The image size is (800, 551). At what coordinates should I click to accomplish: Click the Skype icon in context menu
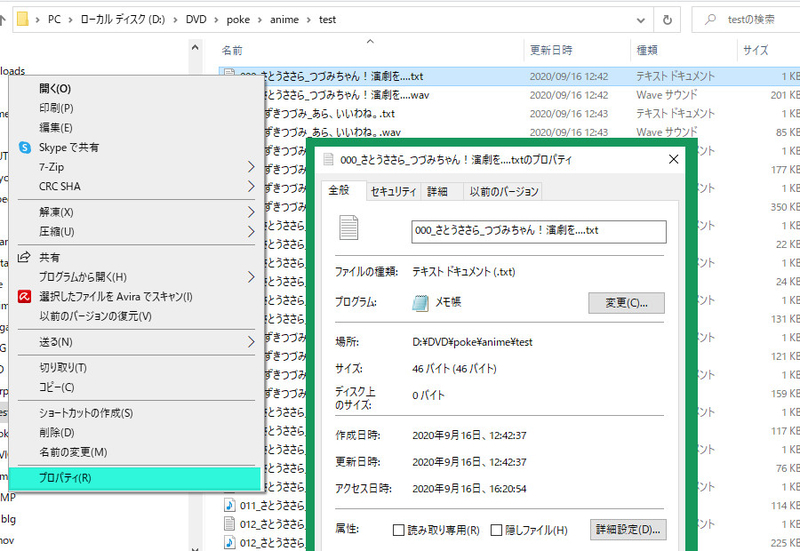coord(24,147)
